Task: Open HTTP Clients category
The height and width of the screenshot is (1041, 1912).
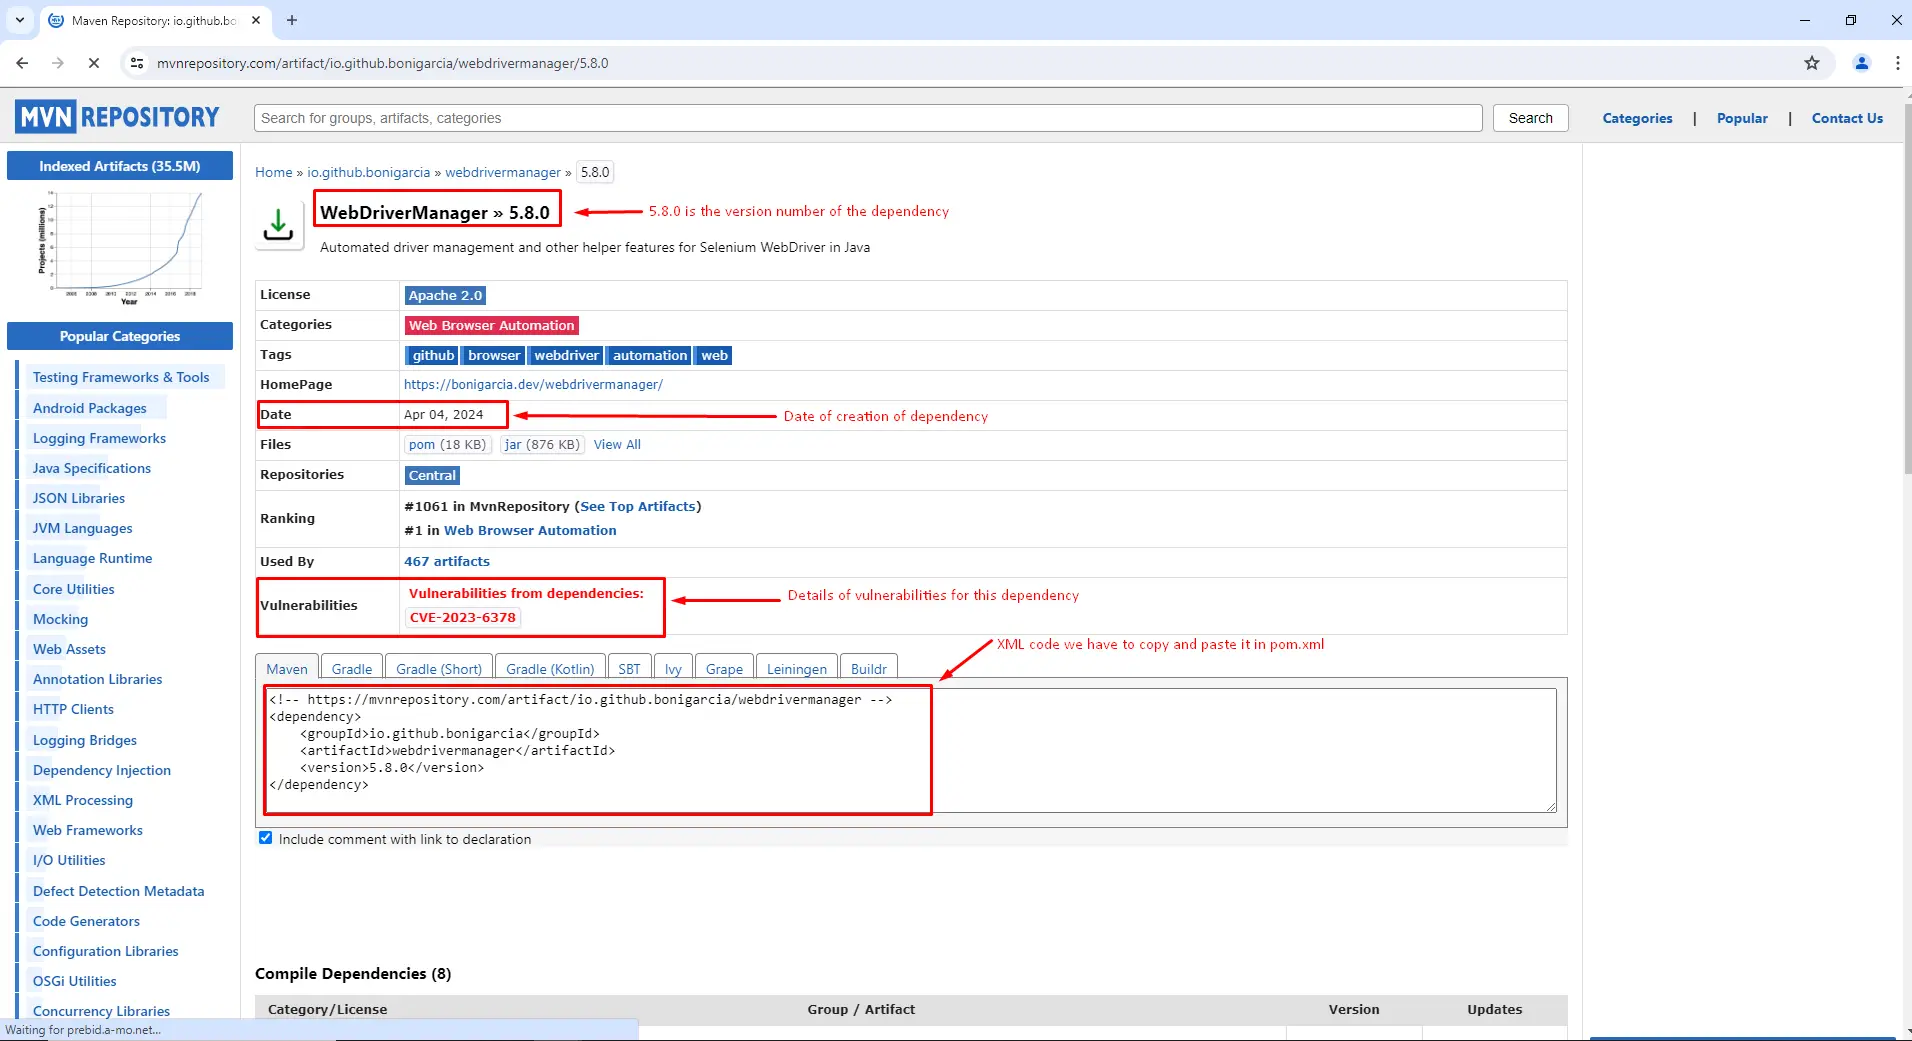Action: pos(73,709)
